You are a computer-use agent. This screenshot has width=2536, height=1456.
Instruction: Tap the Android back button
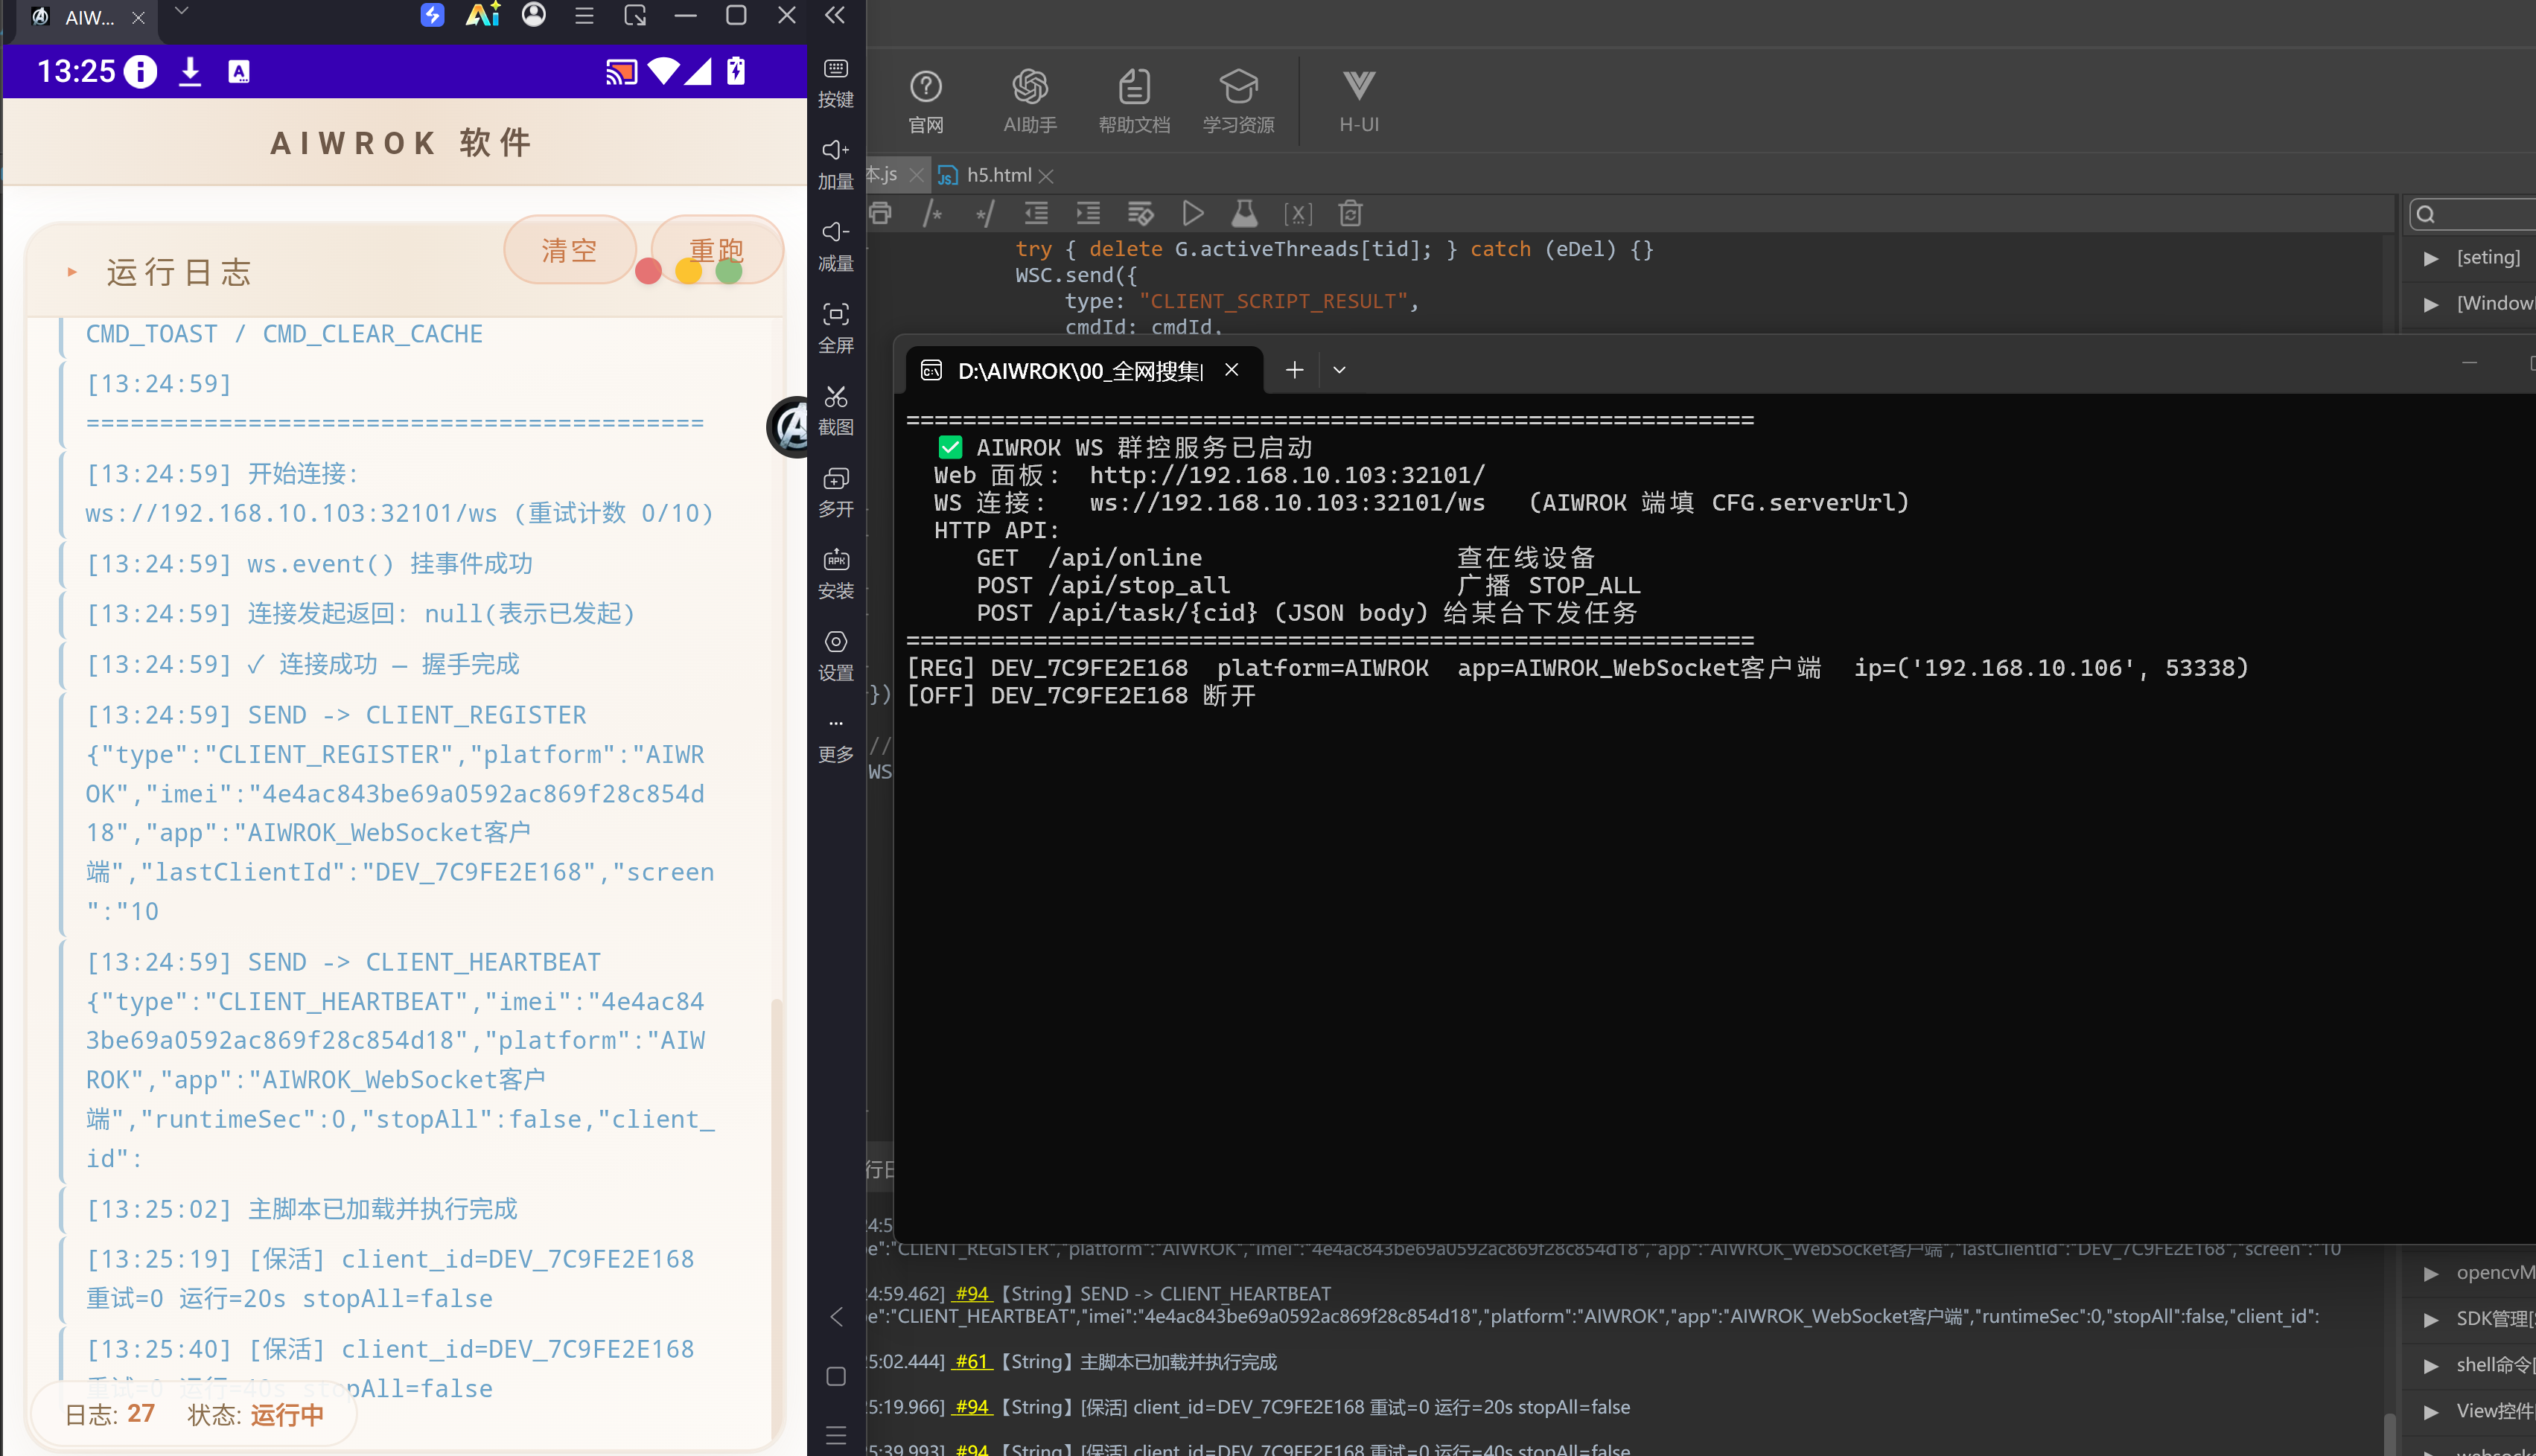(836, 1317)
